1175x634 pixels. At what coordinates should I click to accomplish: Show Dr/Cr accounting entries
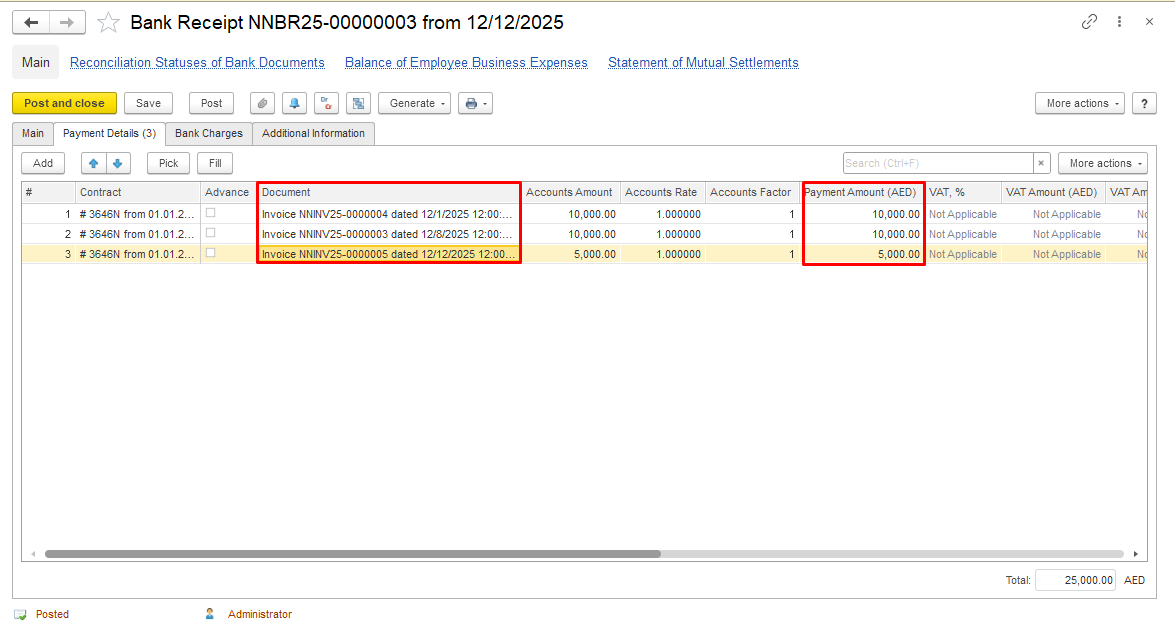click(327, 103)
